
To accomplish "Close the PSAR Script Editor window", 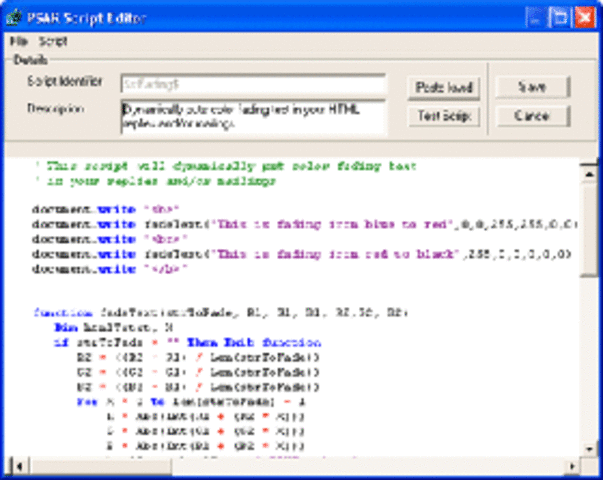I will (585, 18).
